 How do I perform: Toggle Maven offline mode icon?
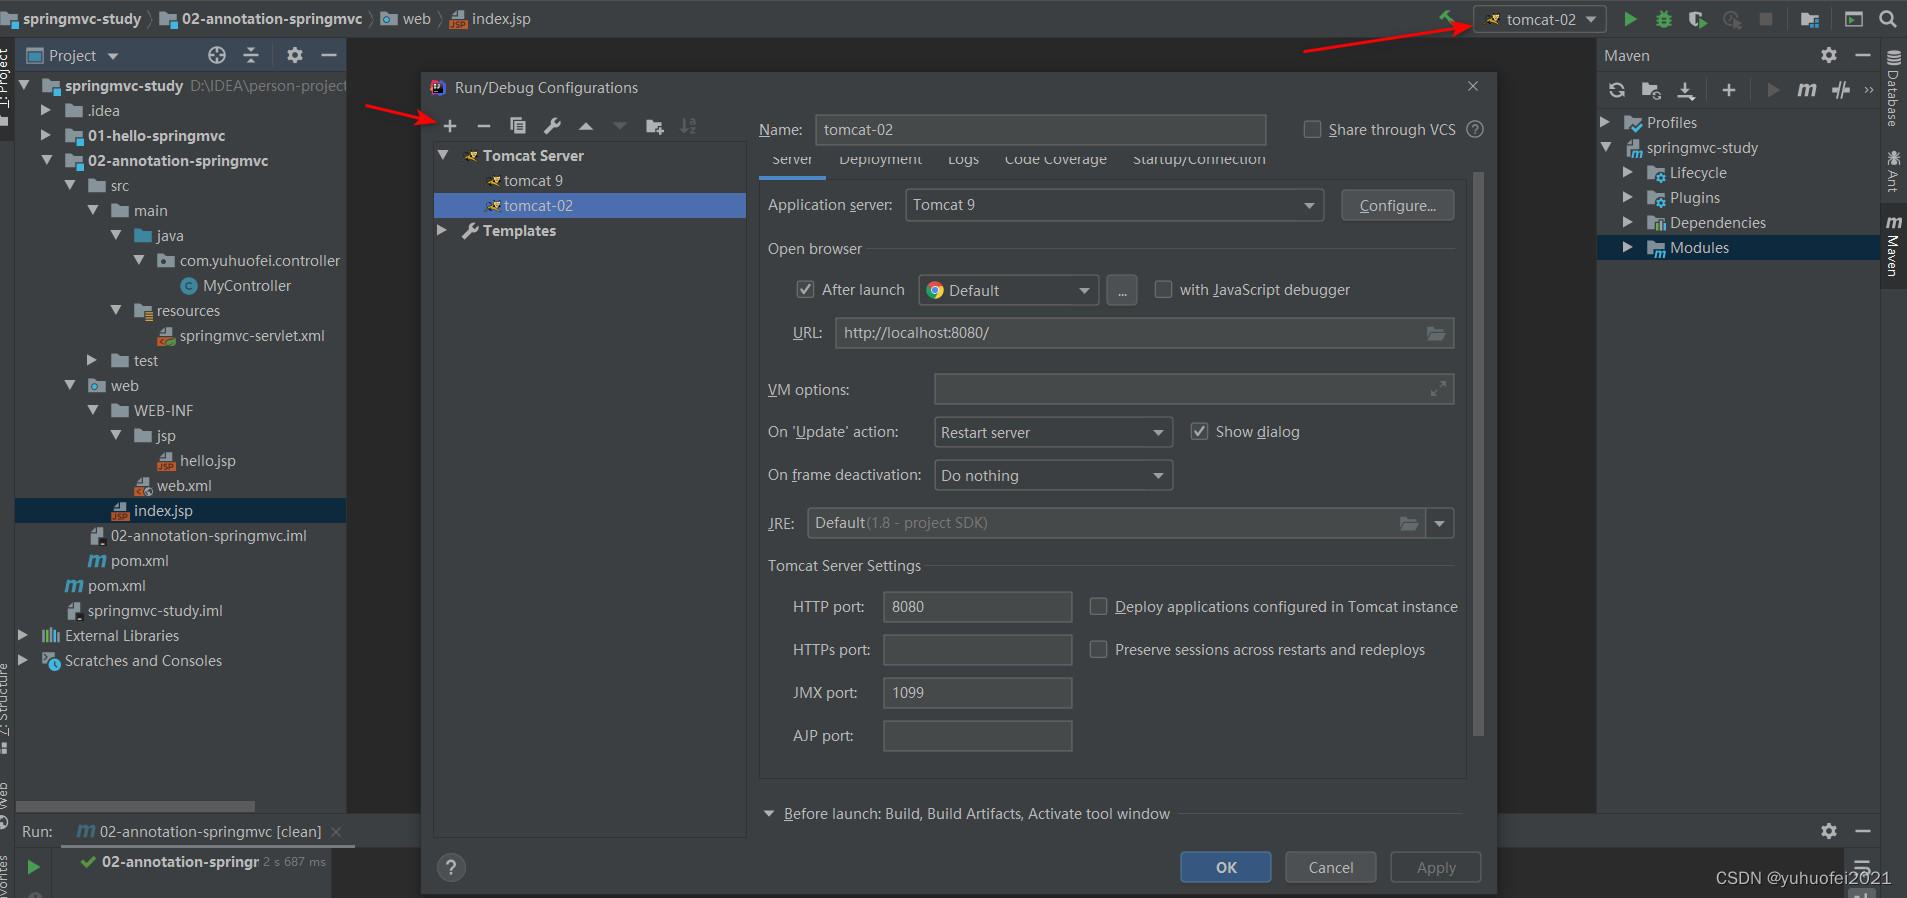tap(1841, 90)
